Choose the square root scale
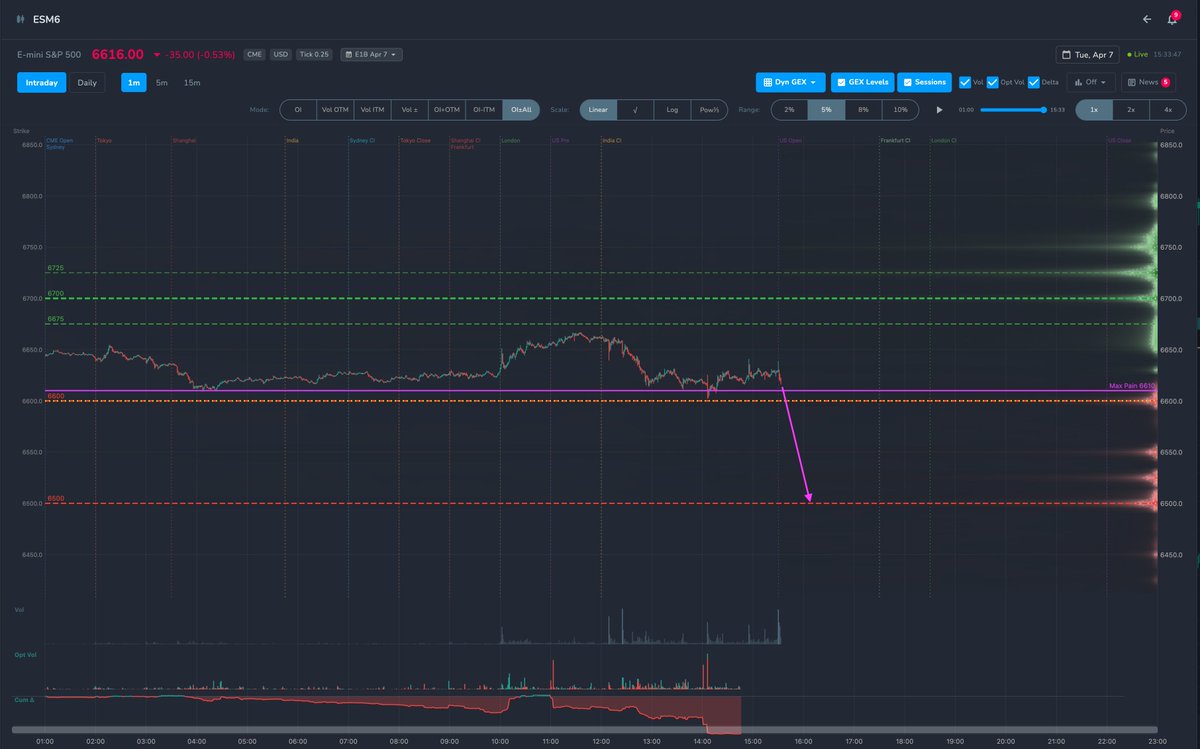1200x749 pixels. tap(635, 110)
